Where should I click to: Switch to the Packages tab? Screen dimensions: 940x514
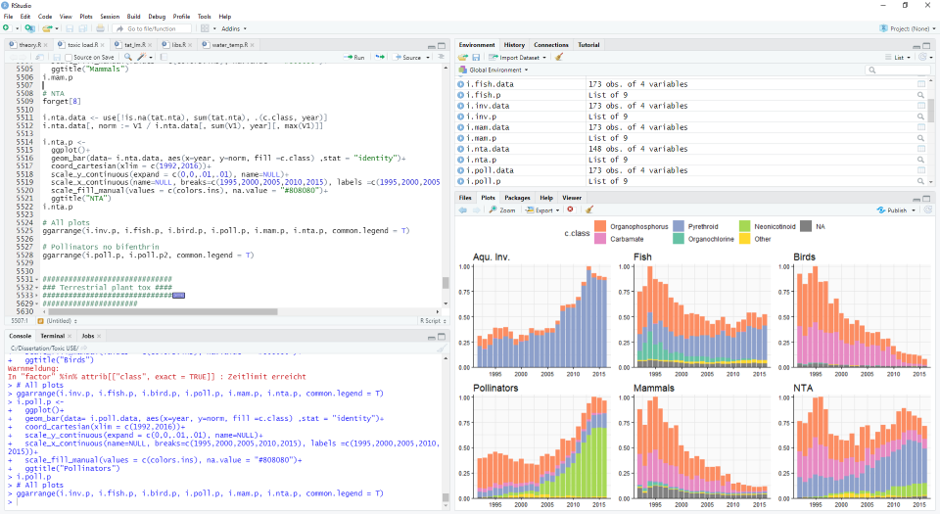517,197
